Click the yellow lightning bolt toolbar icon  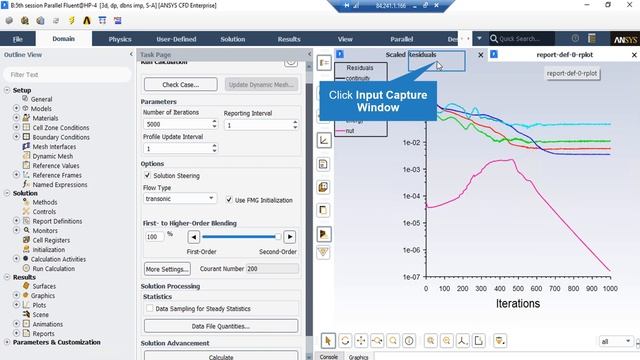click(x=71, y=20)
